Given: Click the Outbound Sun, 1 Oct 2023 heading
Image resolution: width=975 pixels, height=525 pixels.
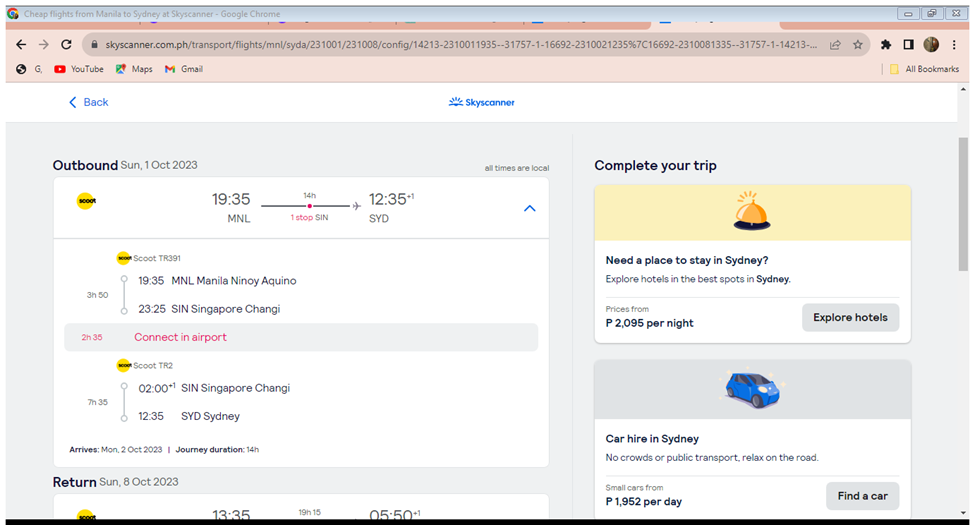Looking at the screenshot, I should point(125,165).
